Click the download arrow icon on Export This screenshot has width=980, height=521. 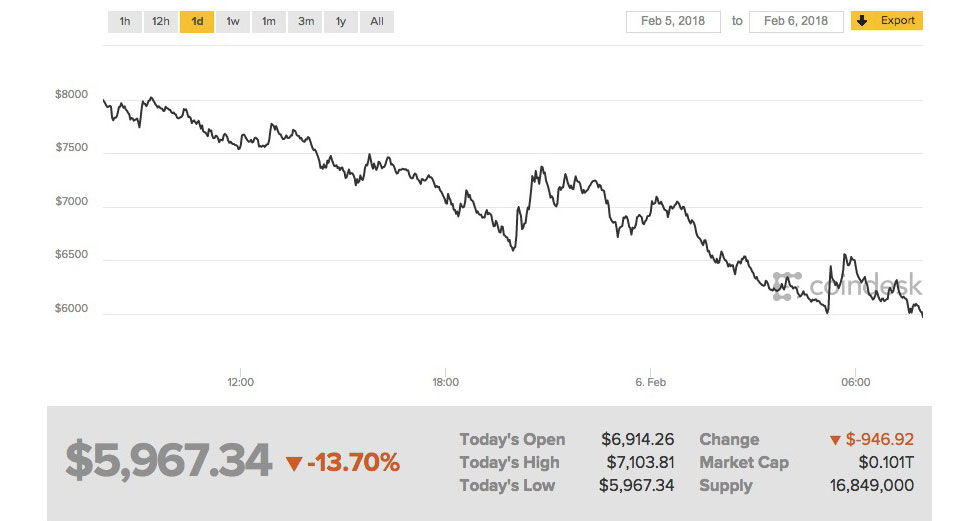863,21
